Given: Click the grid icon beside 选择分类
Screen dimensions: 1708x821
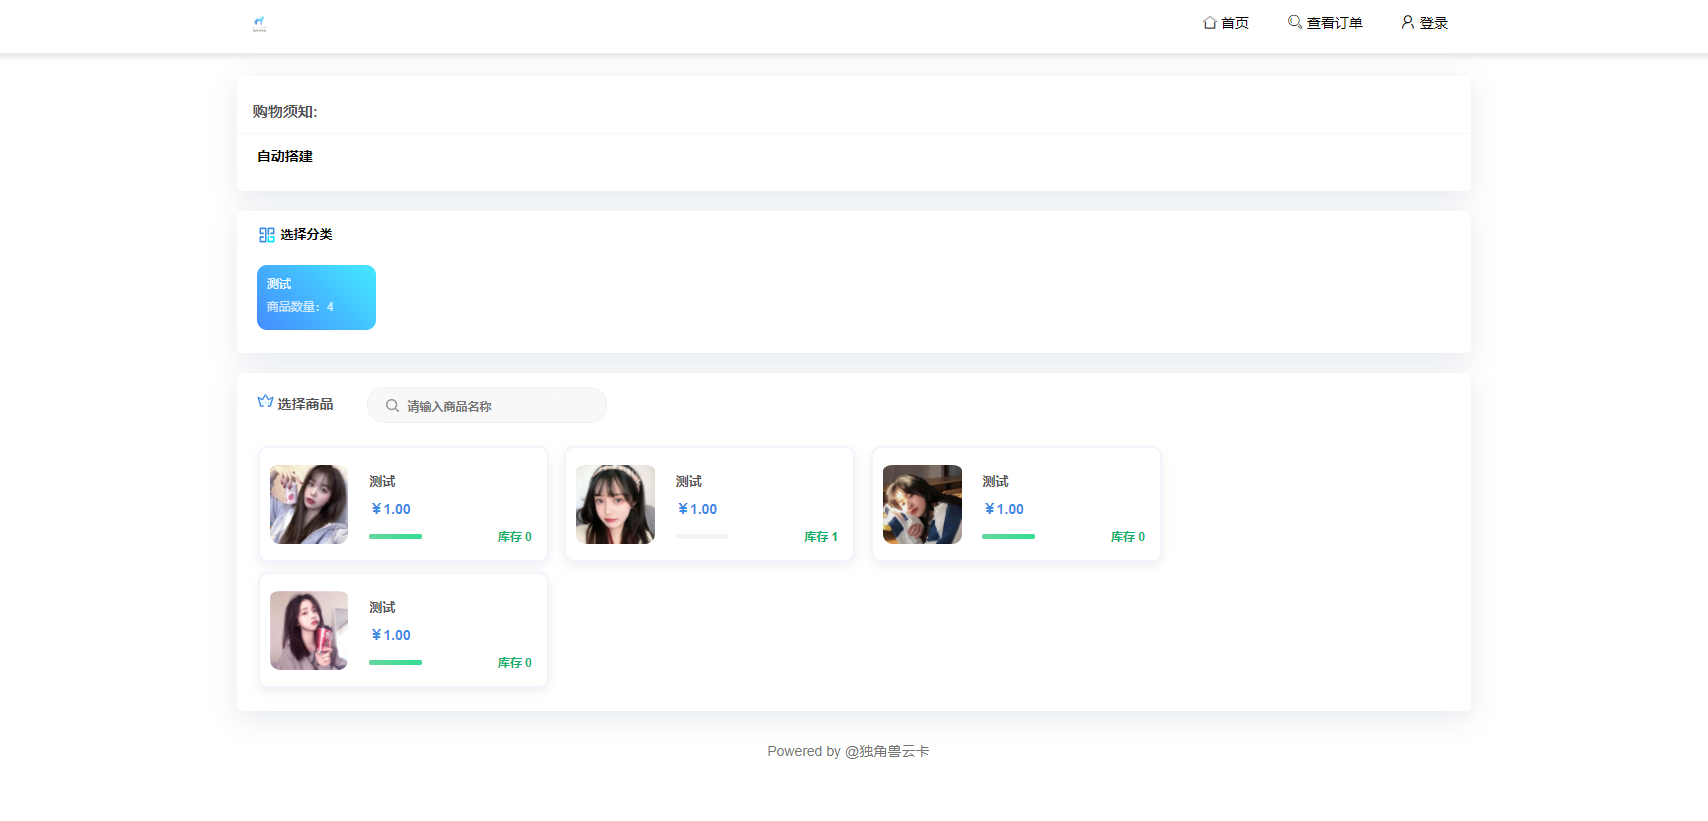Looking at the screenshot, I should tap(266, 235).
